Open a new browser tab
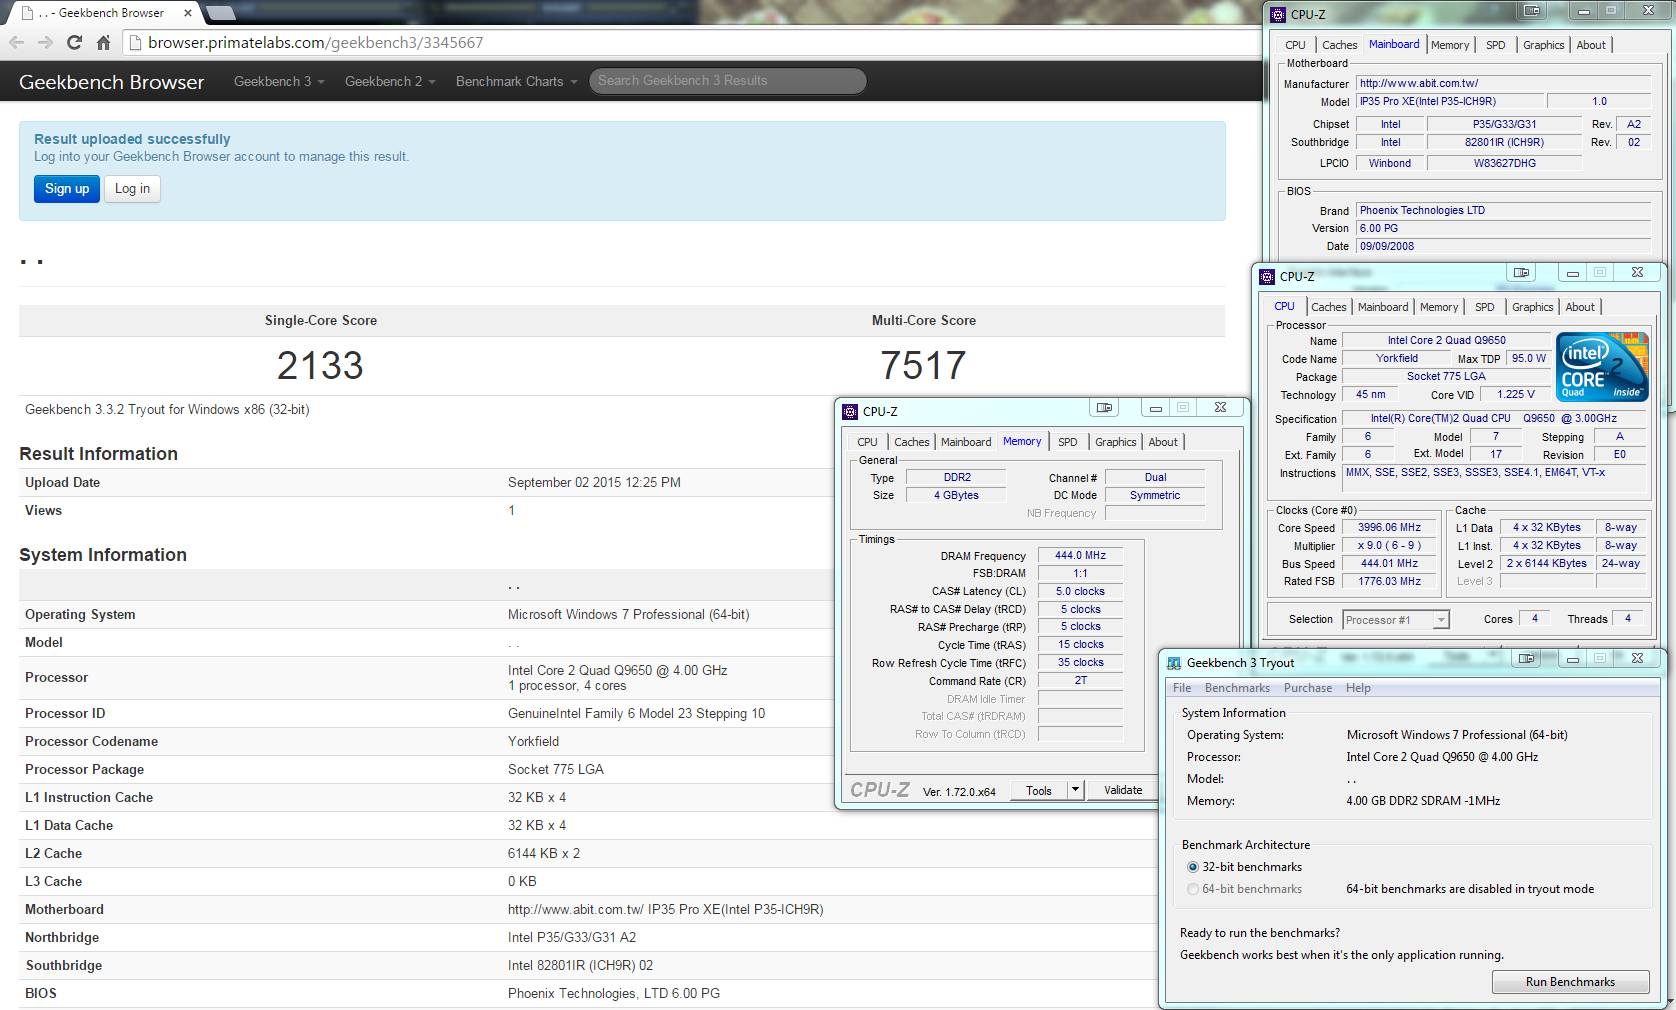 click(x=220, y=13)
